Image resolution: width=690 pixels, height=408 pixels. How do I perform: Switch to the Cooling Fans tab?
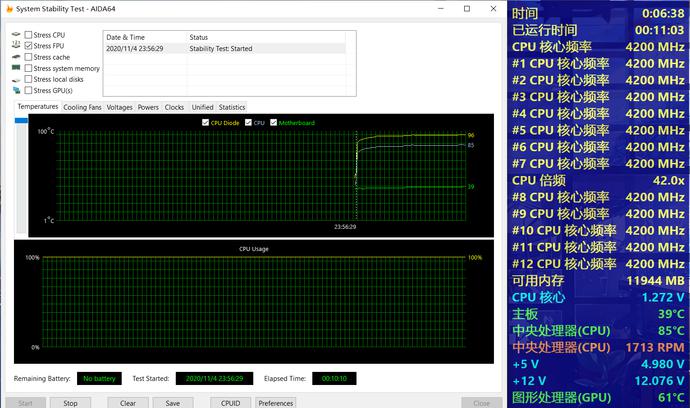82,107
